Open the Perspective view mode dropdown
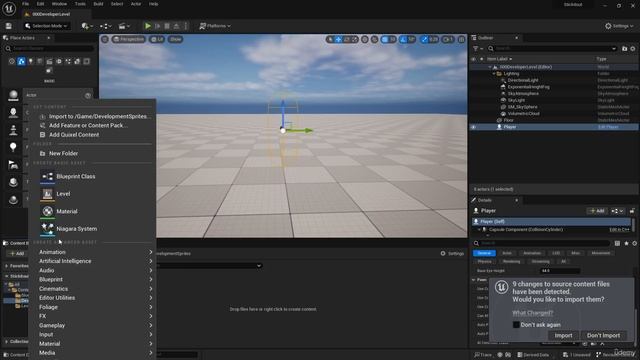Image resolution: width=640 pixels, height=360 pixels. [129, 39]
